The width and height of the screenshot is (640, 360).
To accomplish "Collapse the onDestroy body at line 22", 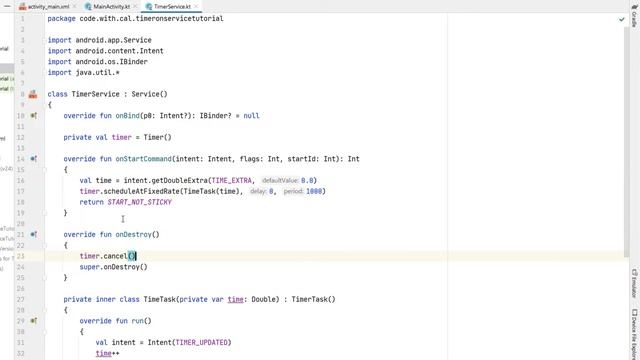I will pyautogui.click(x=45, y=245).
